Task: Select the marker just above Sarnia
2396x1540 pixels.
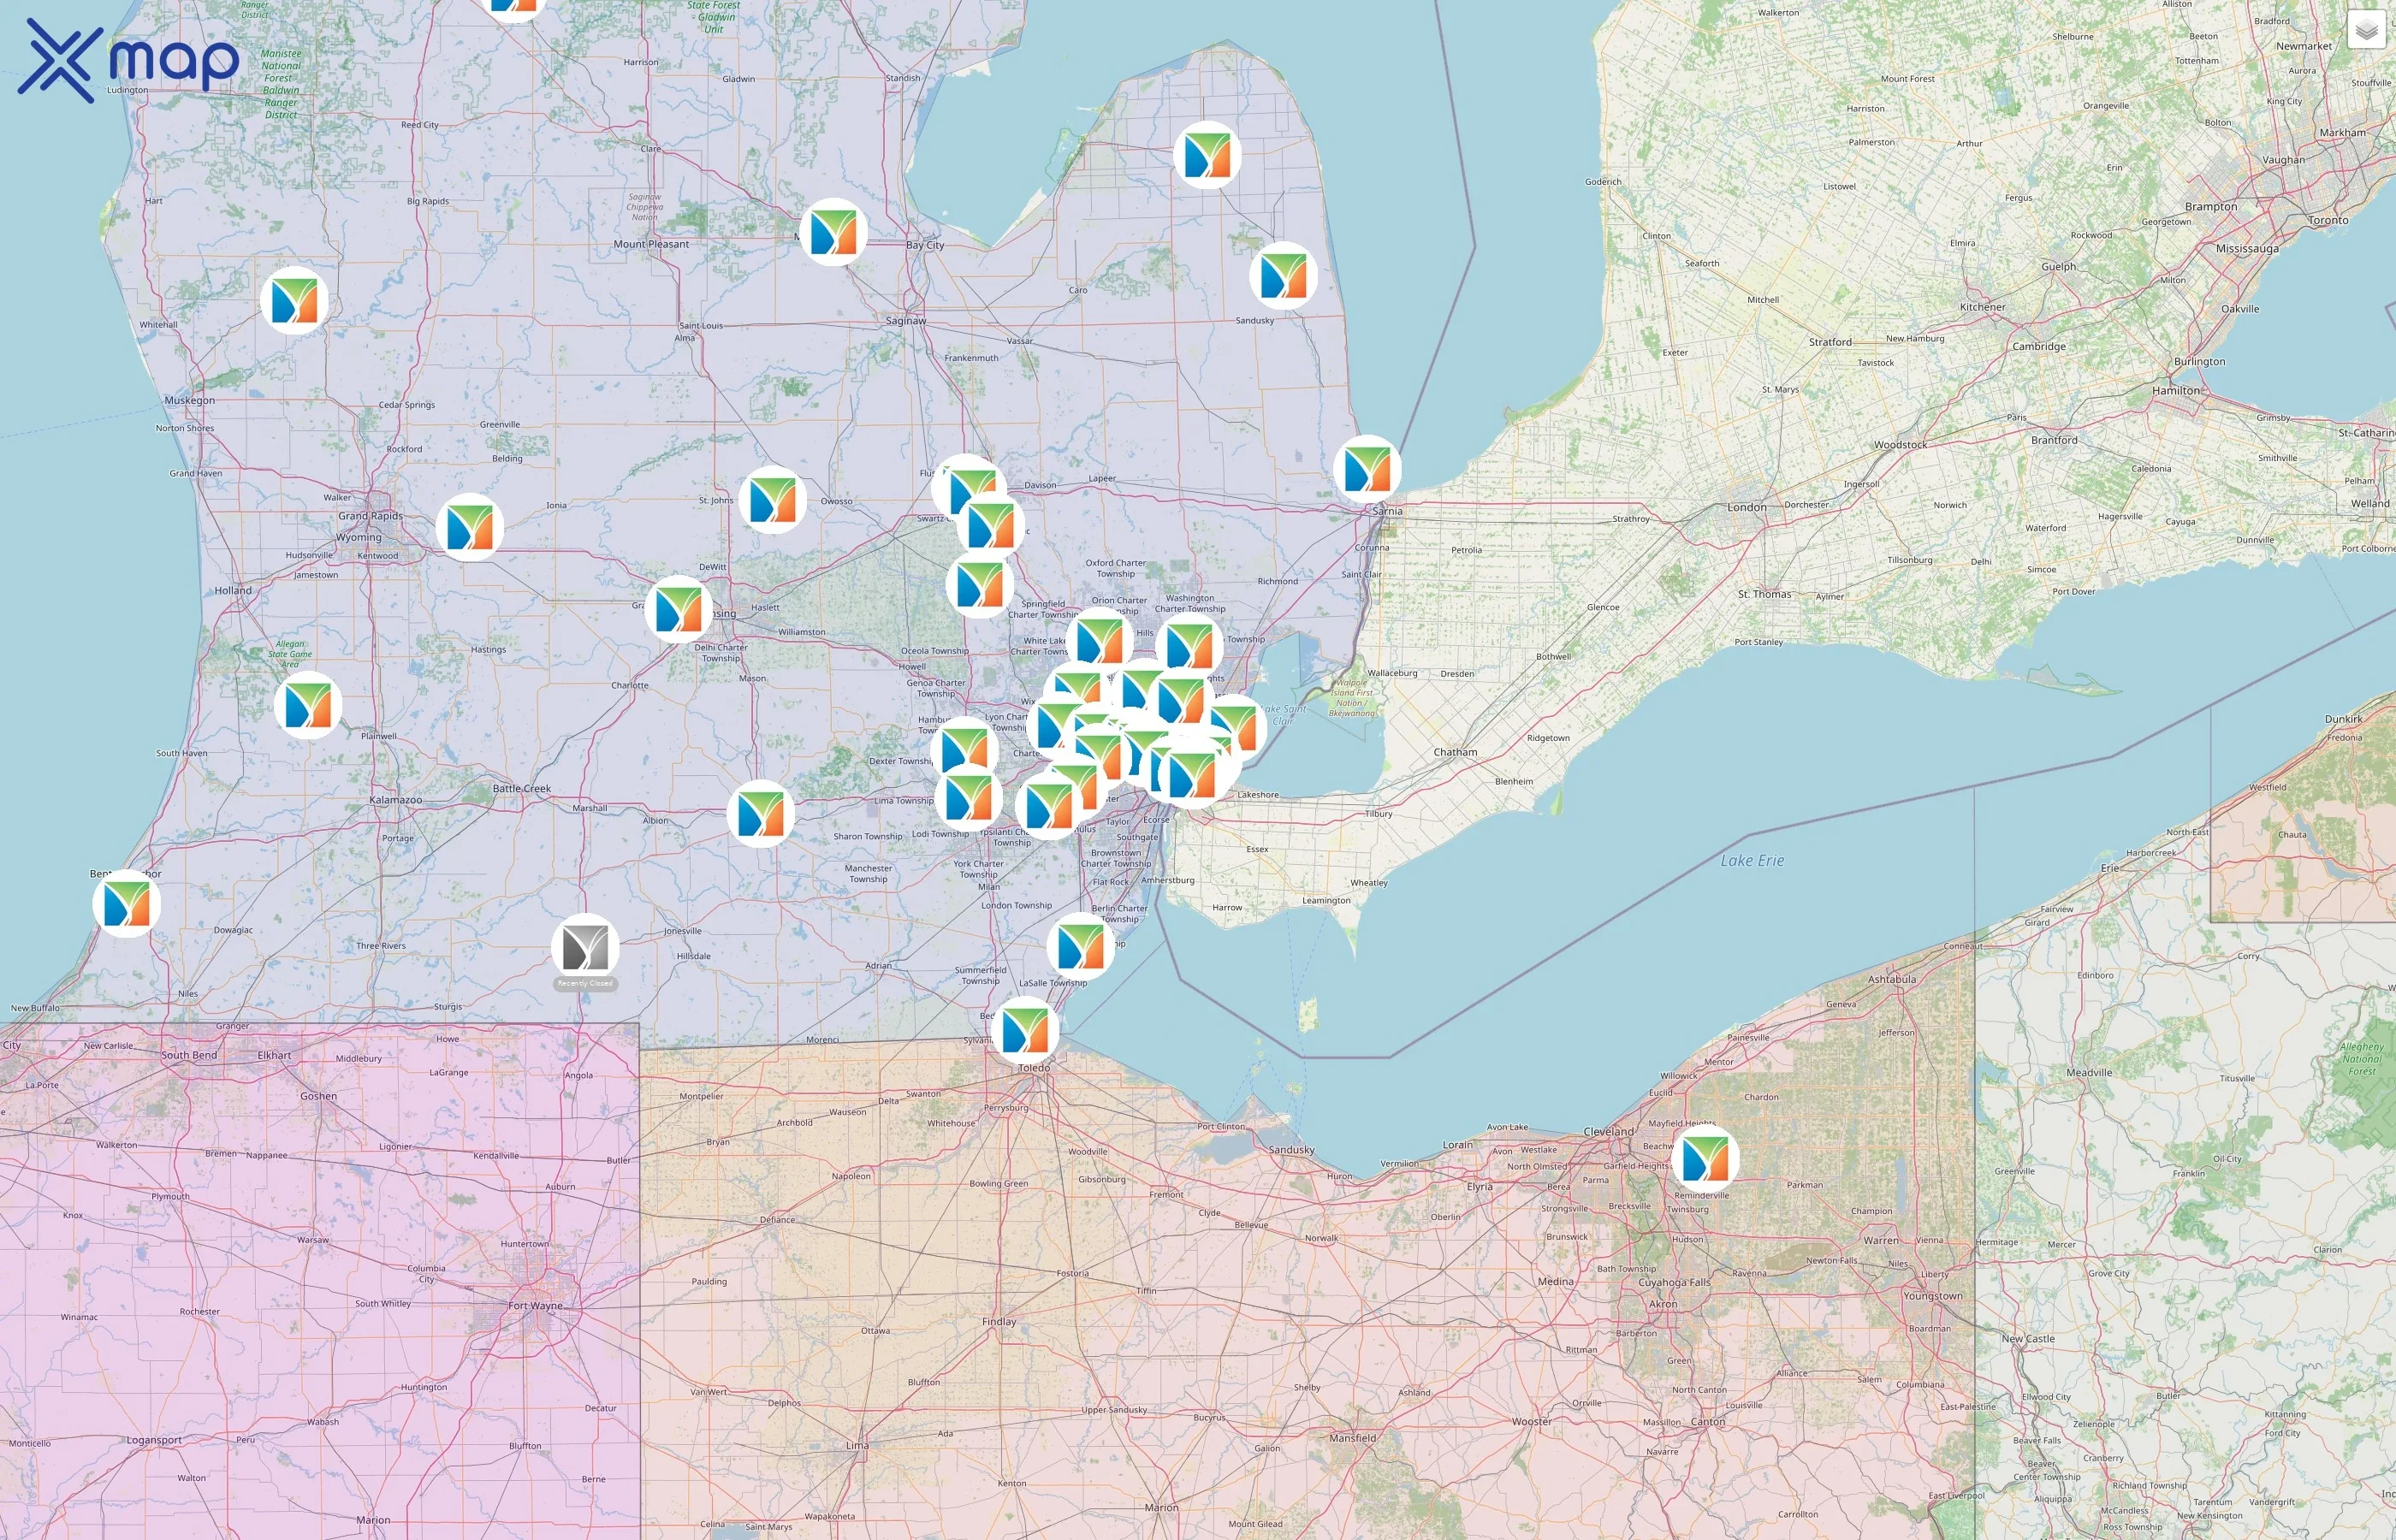Action: 1367,469
